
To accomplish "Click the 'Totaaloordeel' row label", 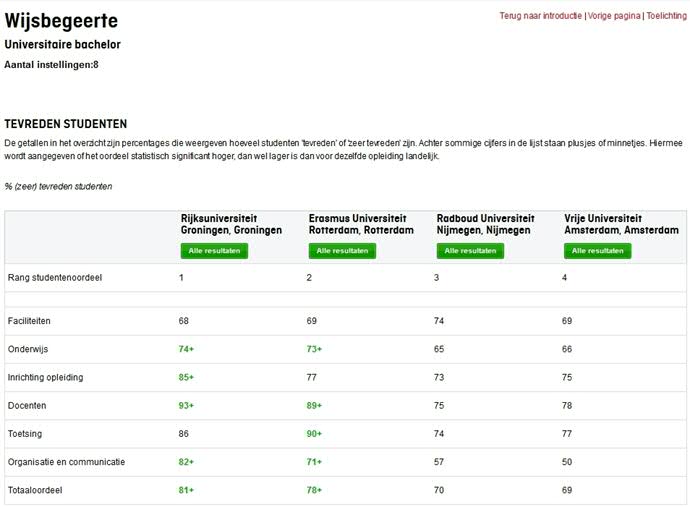I will coord(35,490).
